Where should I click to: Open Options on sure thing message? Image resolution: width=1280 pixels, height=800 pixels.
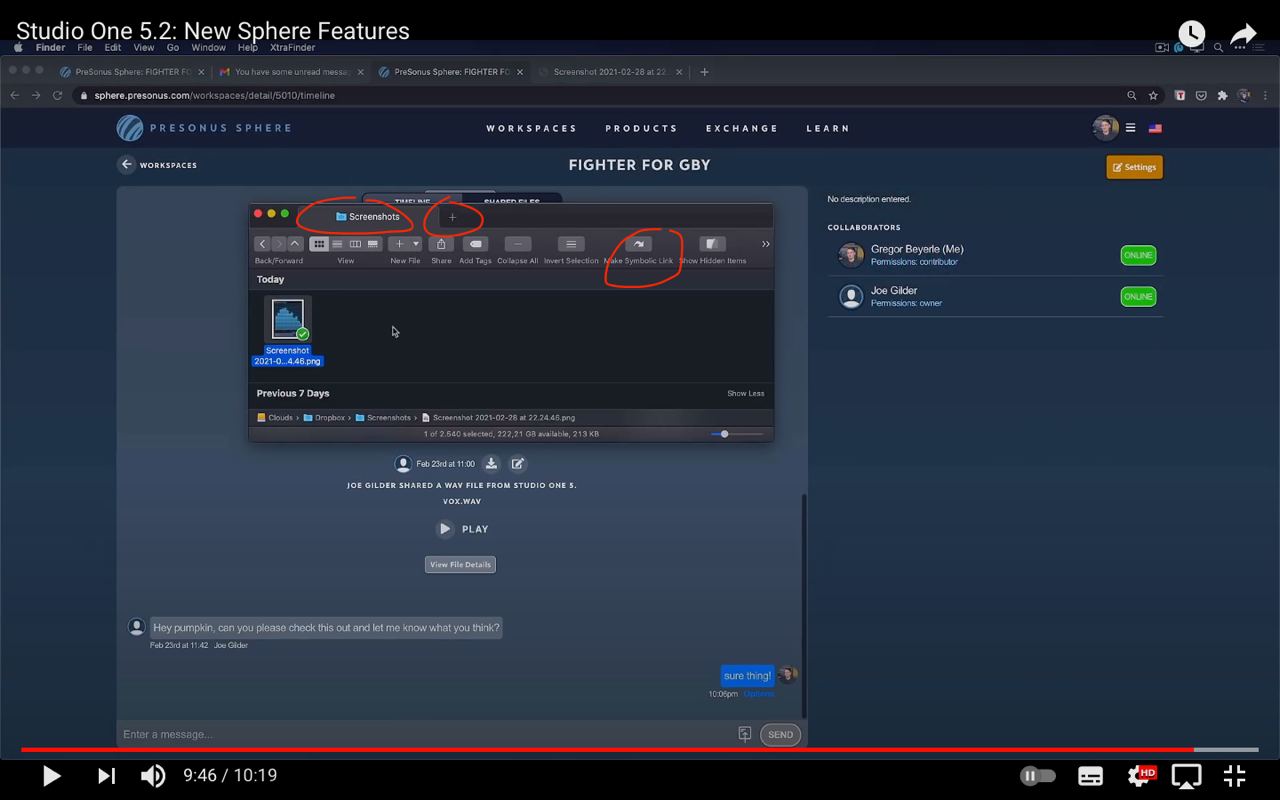pyautogui.click(x=758, y=694)
